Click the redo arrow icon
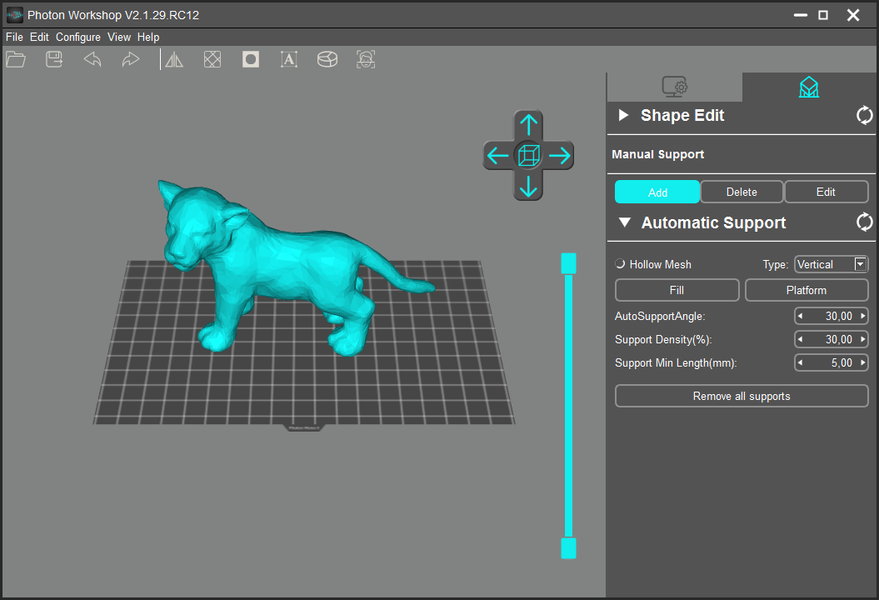Image resolution: width=879 pixels, height=600 pixels. point(130,60)
